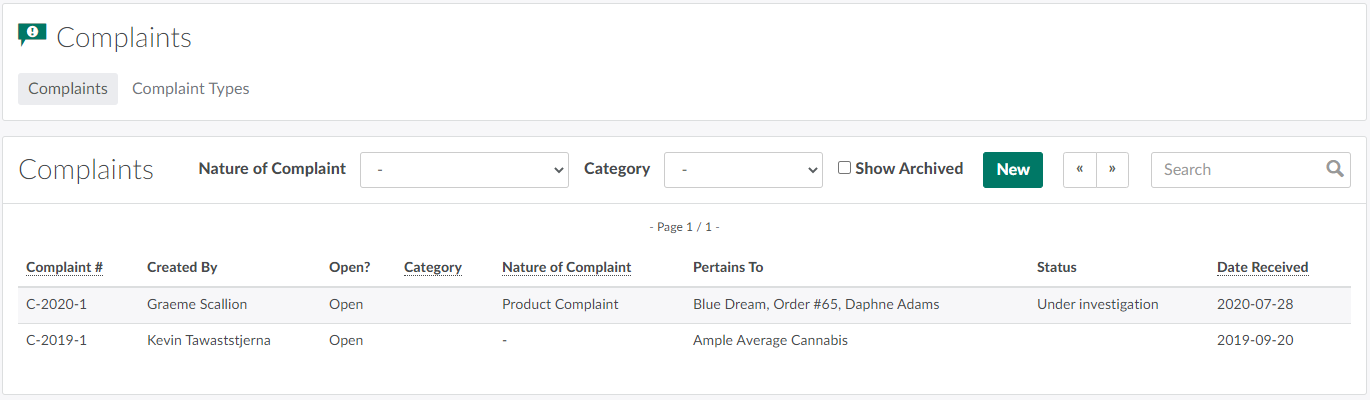This screenshot has width=1370, height=400.
Task: Open the Nature of Complaint dropdown
Action: coord(464,170)
